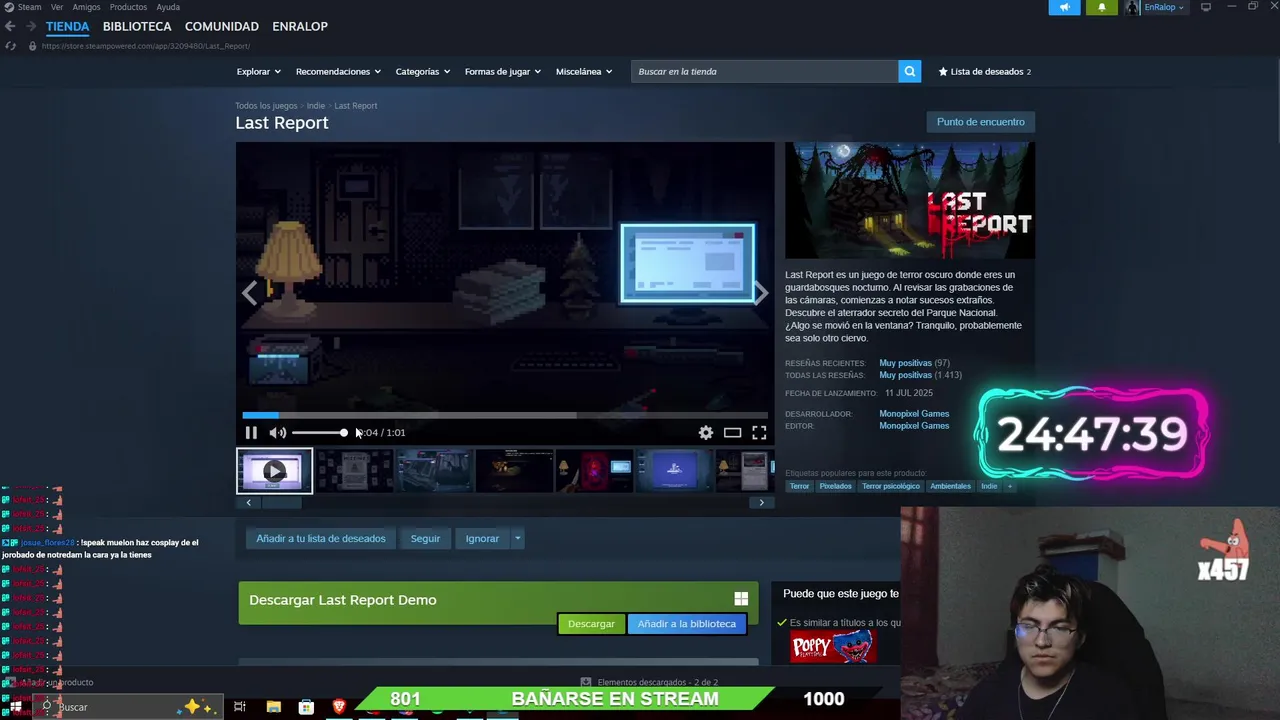Show next media with right arrow on video

[761, 293]
